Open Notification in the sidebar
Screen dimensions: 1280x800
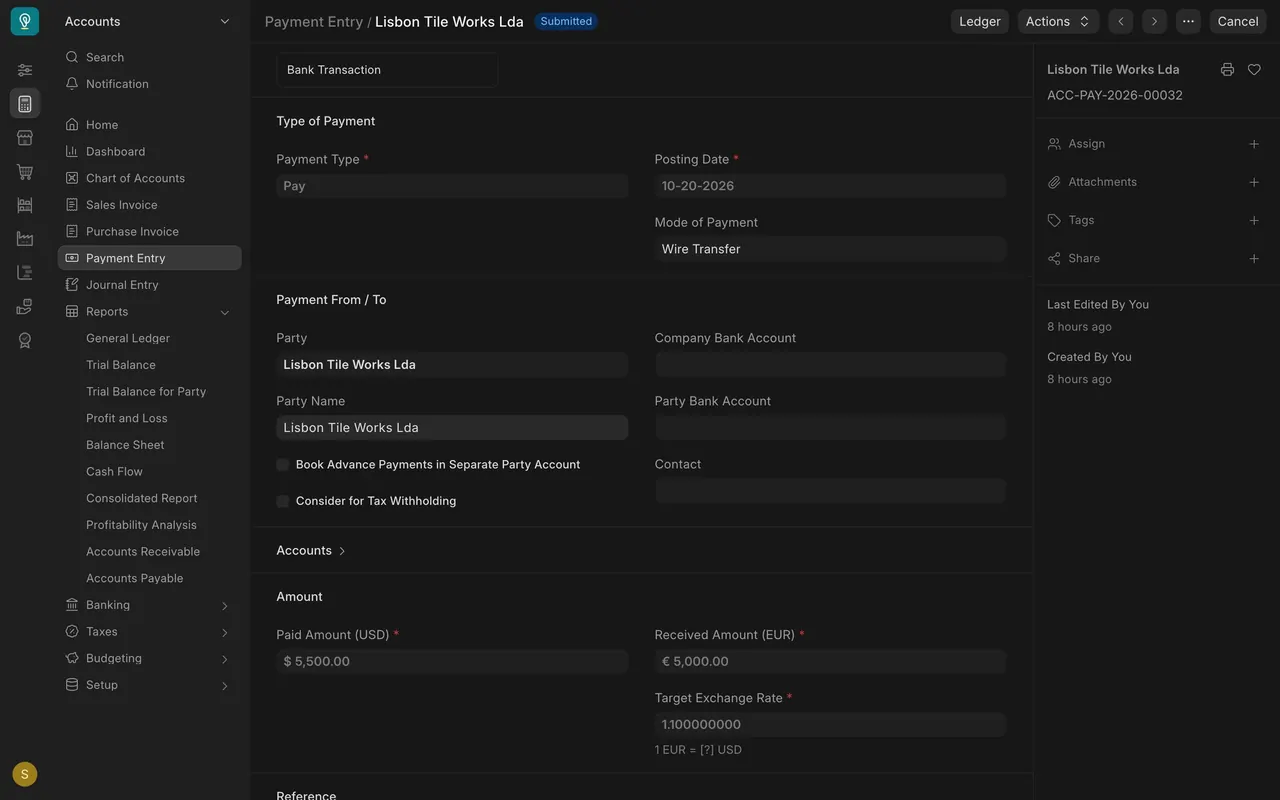pos(149,84)
